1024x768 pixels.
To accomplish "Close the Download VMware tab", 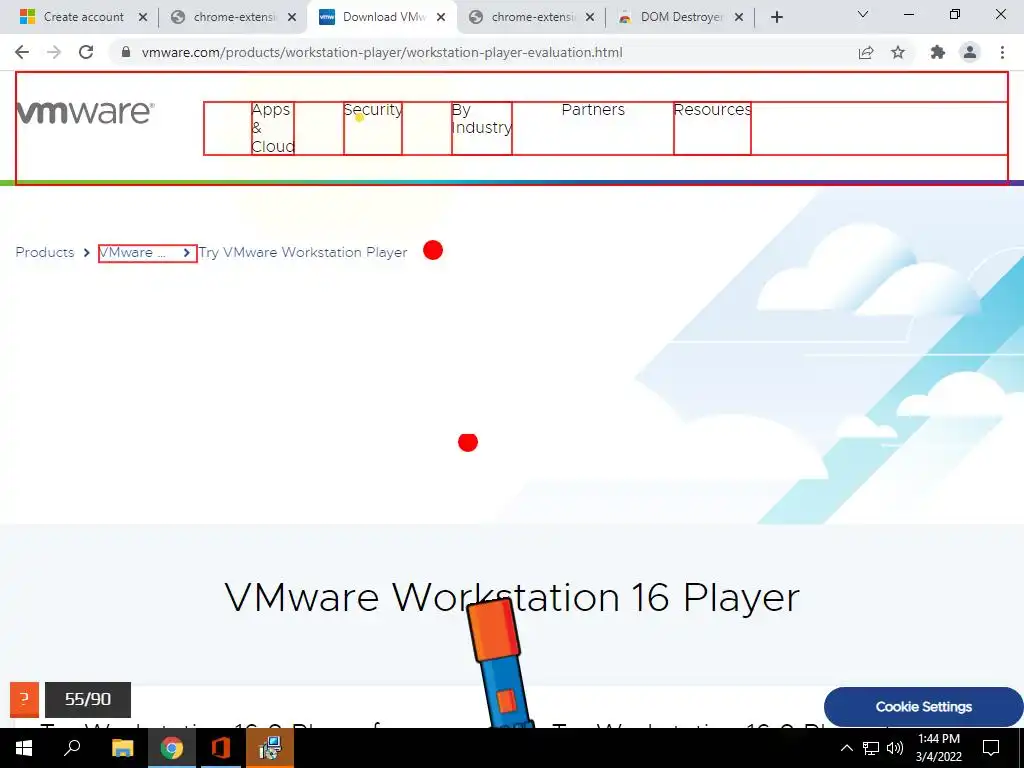I will tap(441, 18).
